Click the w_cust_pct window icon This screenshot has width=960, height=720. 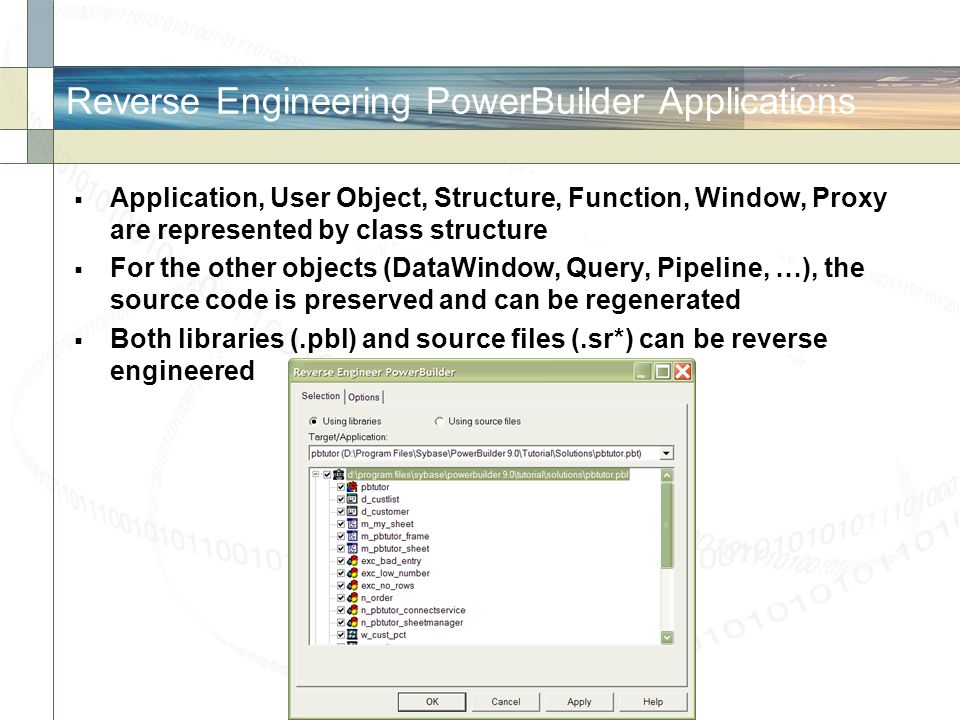click(x=352, y=635)
